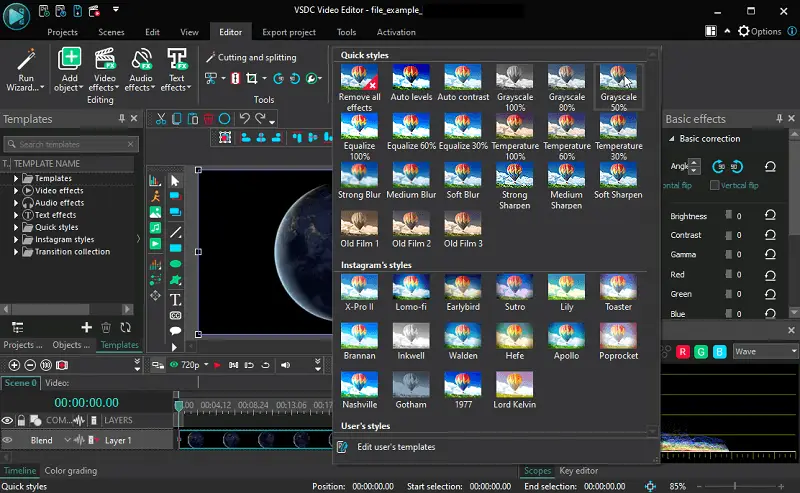Click the undo arrow in editor toolbar
This screenshot has width=800, height=493.
[244, 119]
